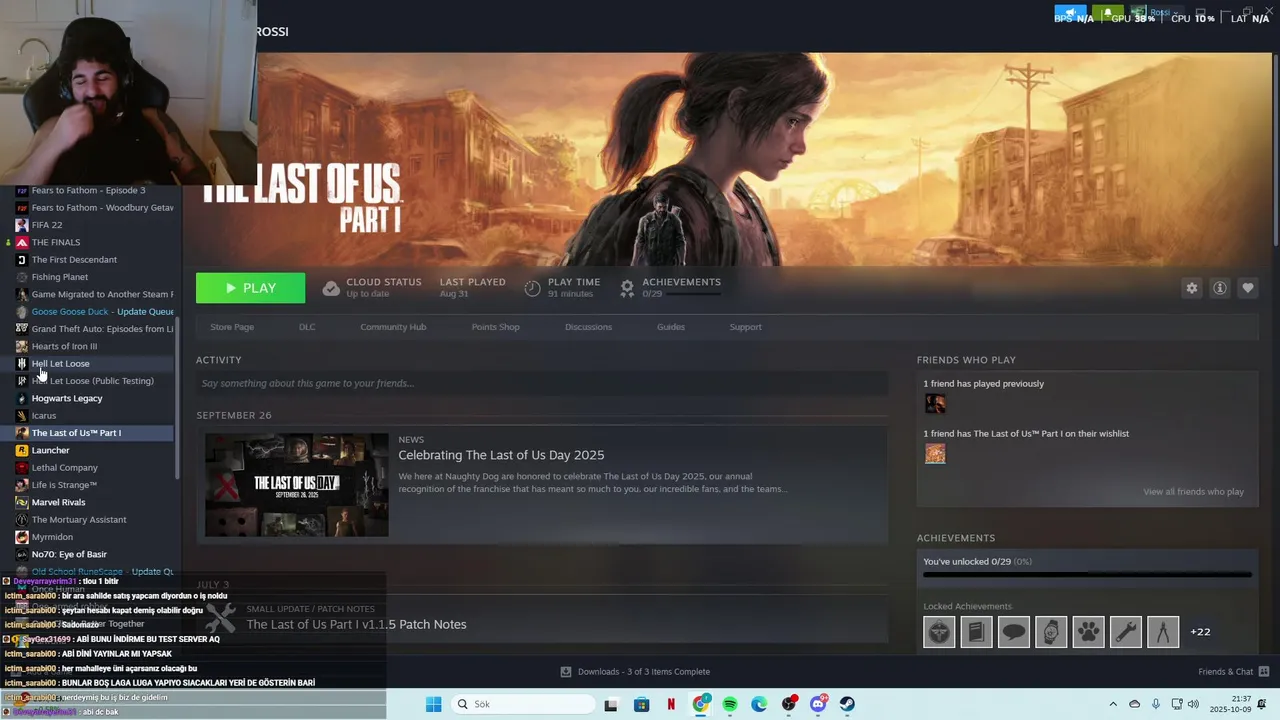Click 'View all friends who play'
Image resolution: width=1280 pixels, height=720 pixels.
point(1193,492)
